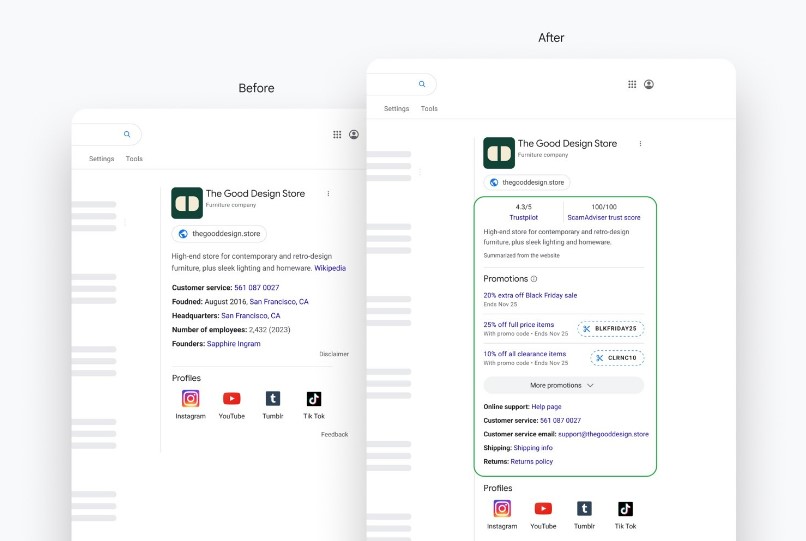Open the Trustpilot rating link
This screenshot has width=806, height=541.
pyautogui.click(x=523, y=217)
